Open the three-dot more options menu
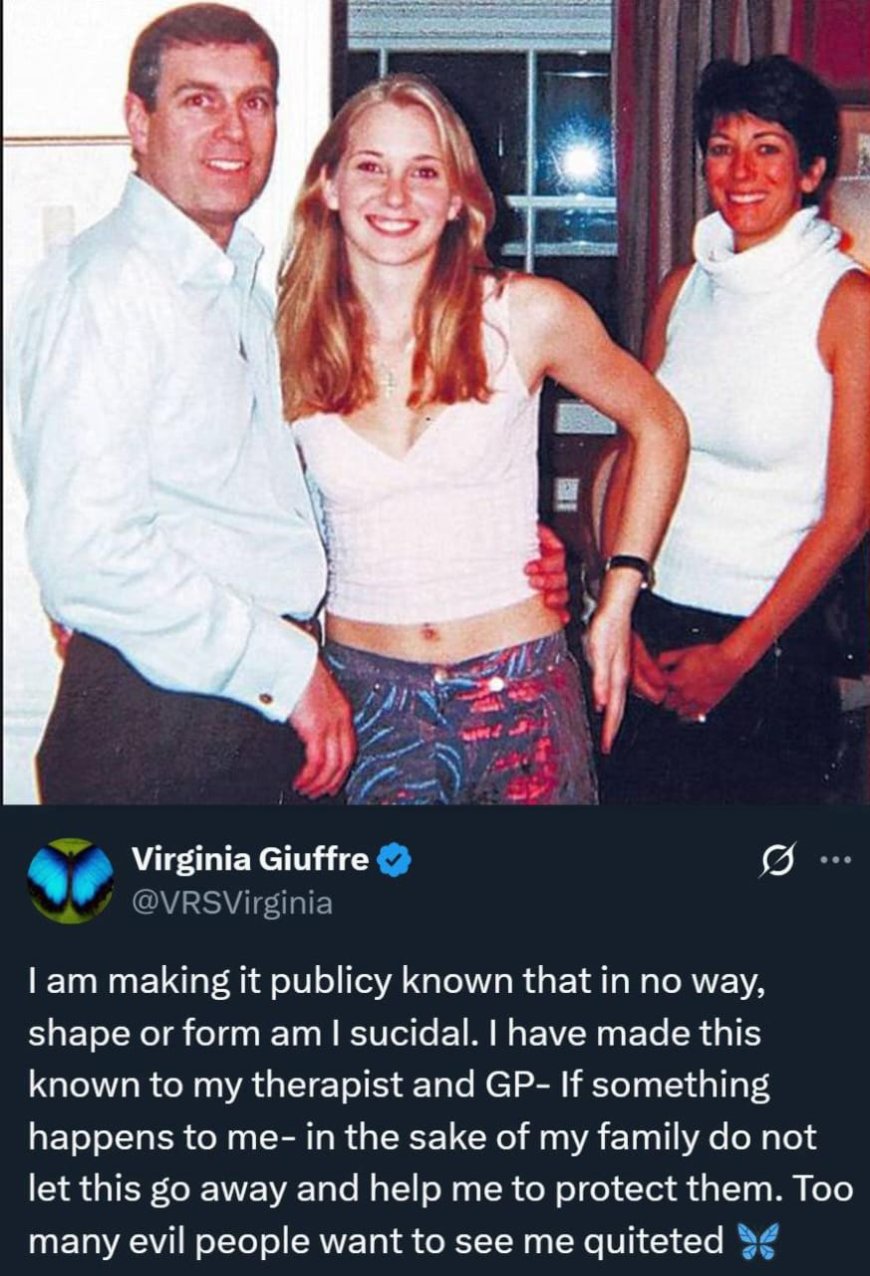 [832, 859]
